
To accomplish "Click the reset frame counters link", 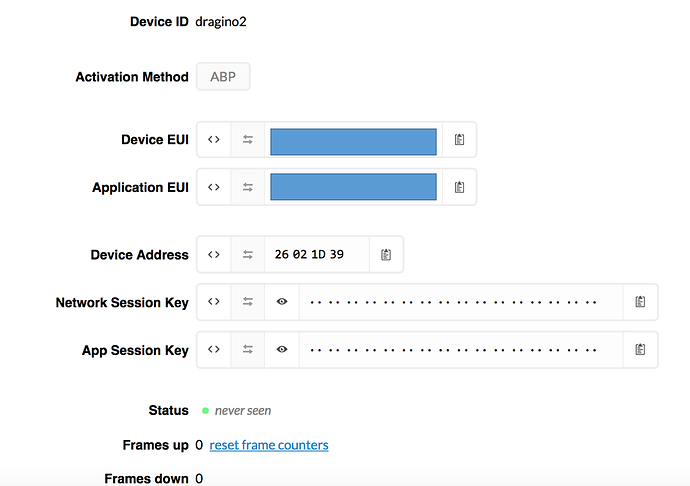I will point(269,445).
